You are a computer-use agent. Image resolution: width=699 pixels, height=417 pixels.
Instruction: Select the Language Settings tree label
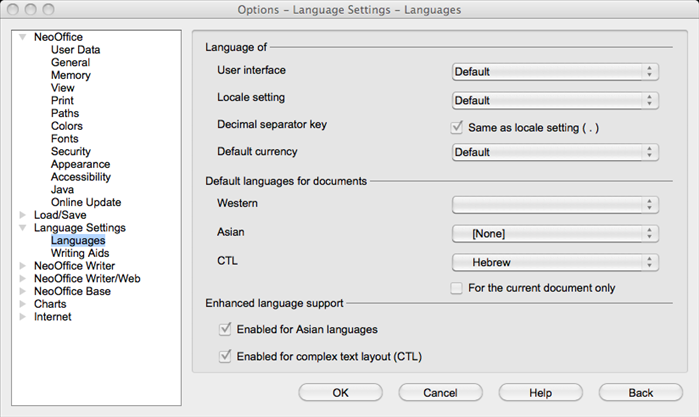coord(80,228)
